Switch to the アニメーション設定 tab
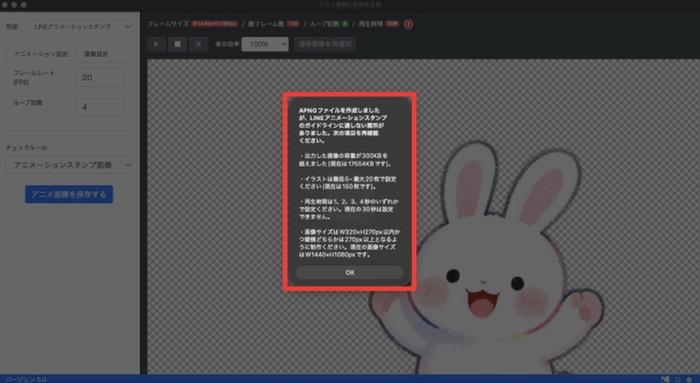The image size is (700, 383). tap(40, 54)
